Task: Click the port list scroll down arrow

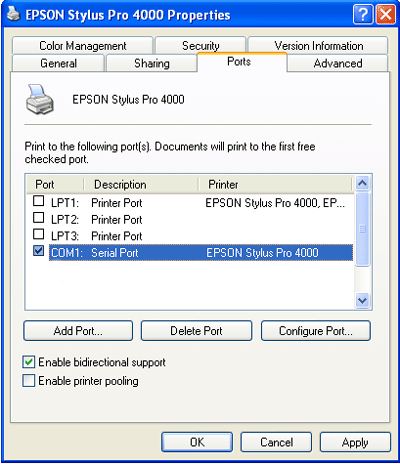Action: pyautogui.click(x=362, y=300)
